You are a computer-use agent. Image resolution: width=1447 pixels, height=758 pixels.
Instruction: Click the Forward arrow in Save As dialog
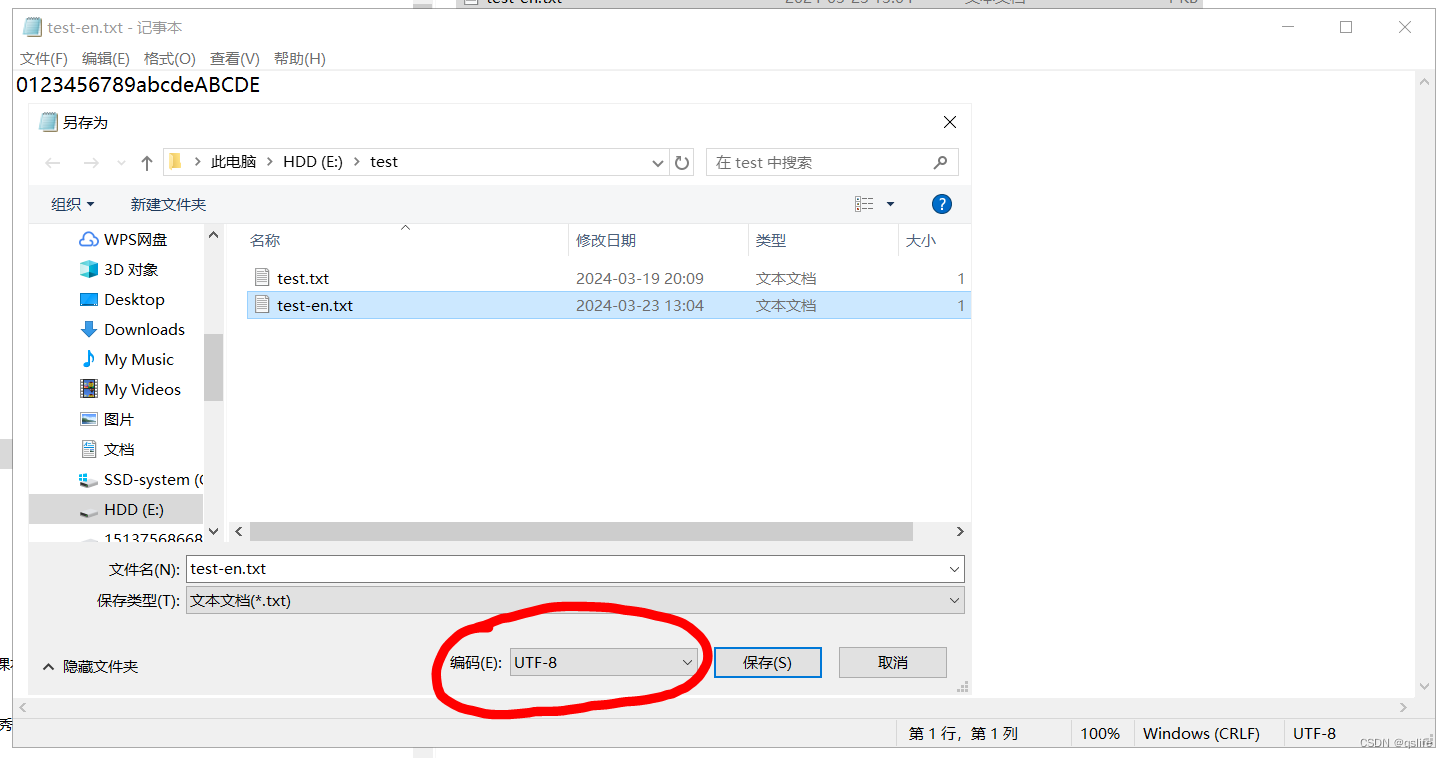(91, 162)
